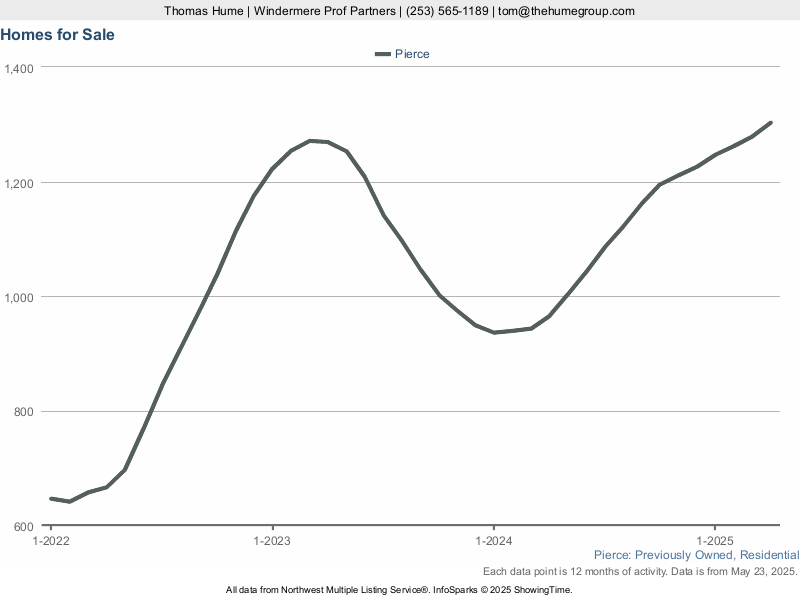This screenshot has width=800, height=600.
Task: Click the 600 y-axis label
Action: [23, 527]
